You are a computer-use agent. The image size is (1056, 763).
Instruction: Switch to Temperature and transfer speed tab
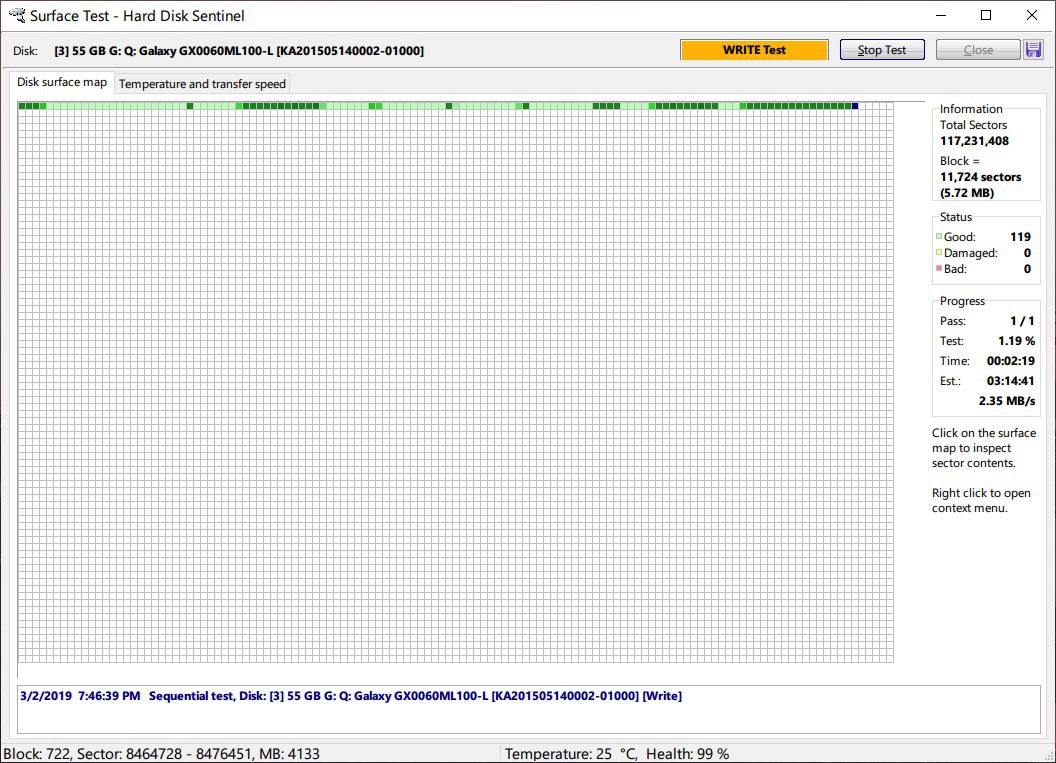click(x=202, y=84)
